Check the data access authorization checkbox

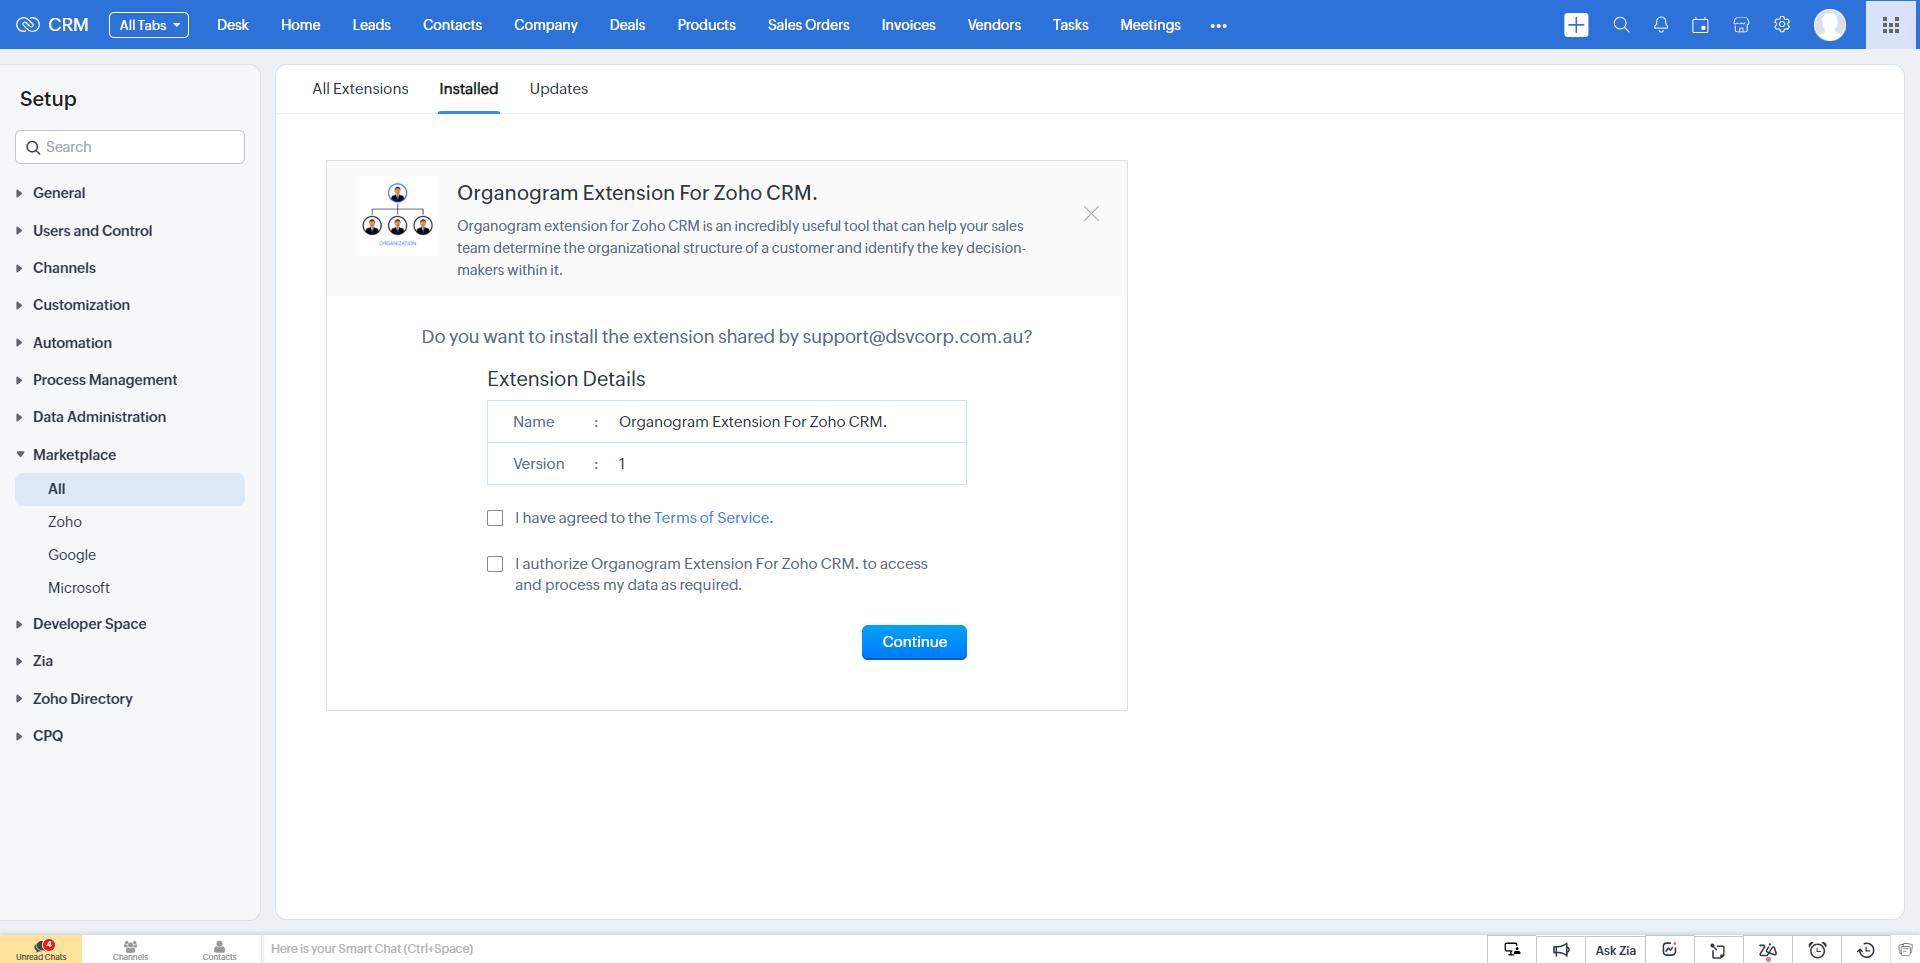click(495, 564)
